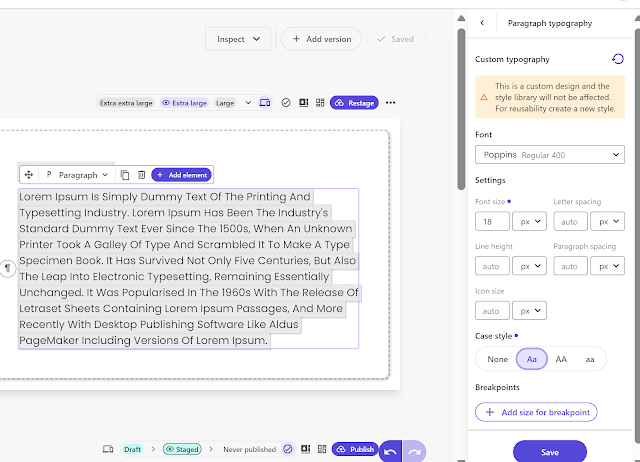Click the QR code icon in top toolbar
This screenshot has height=462, width=640.
320,103
